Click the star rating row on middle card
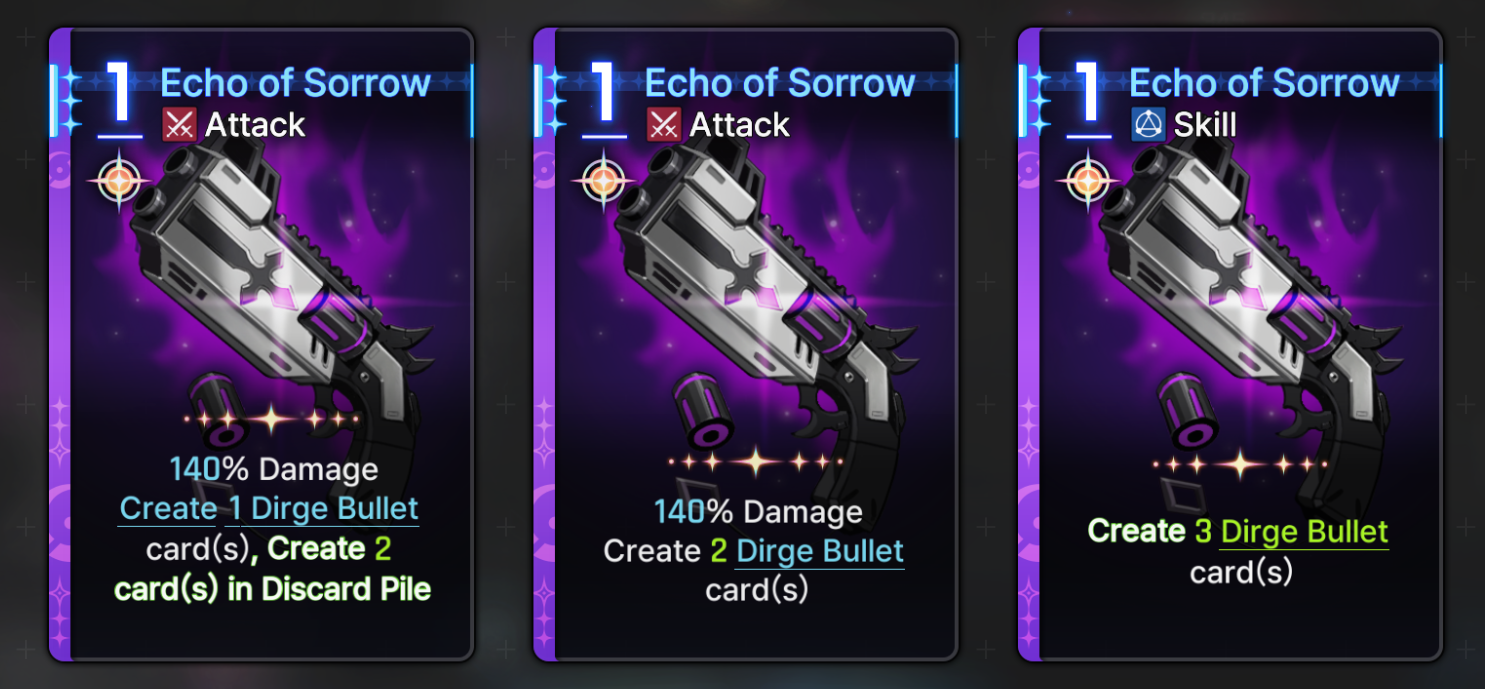 (x=755, y=462)
